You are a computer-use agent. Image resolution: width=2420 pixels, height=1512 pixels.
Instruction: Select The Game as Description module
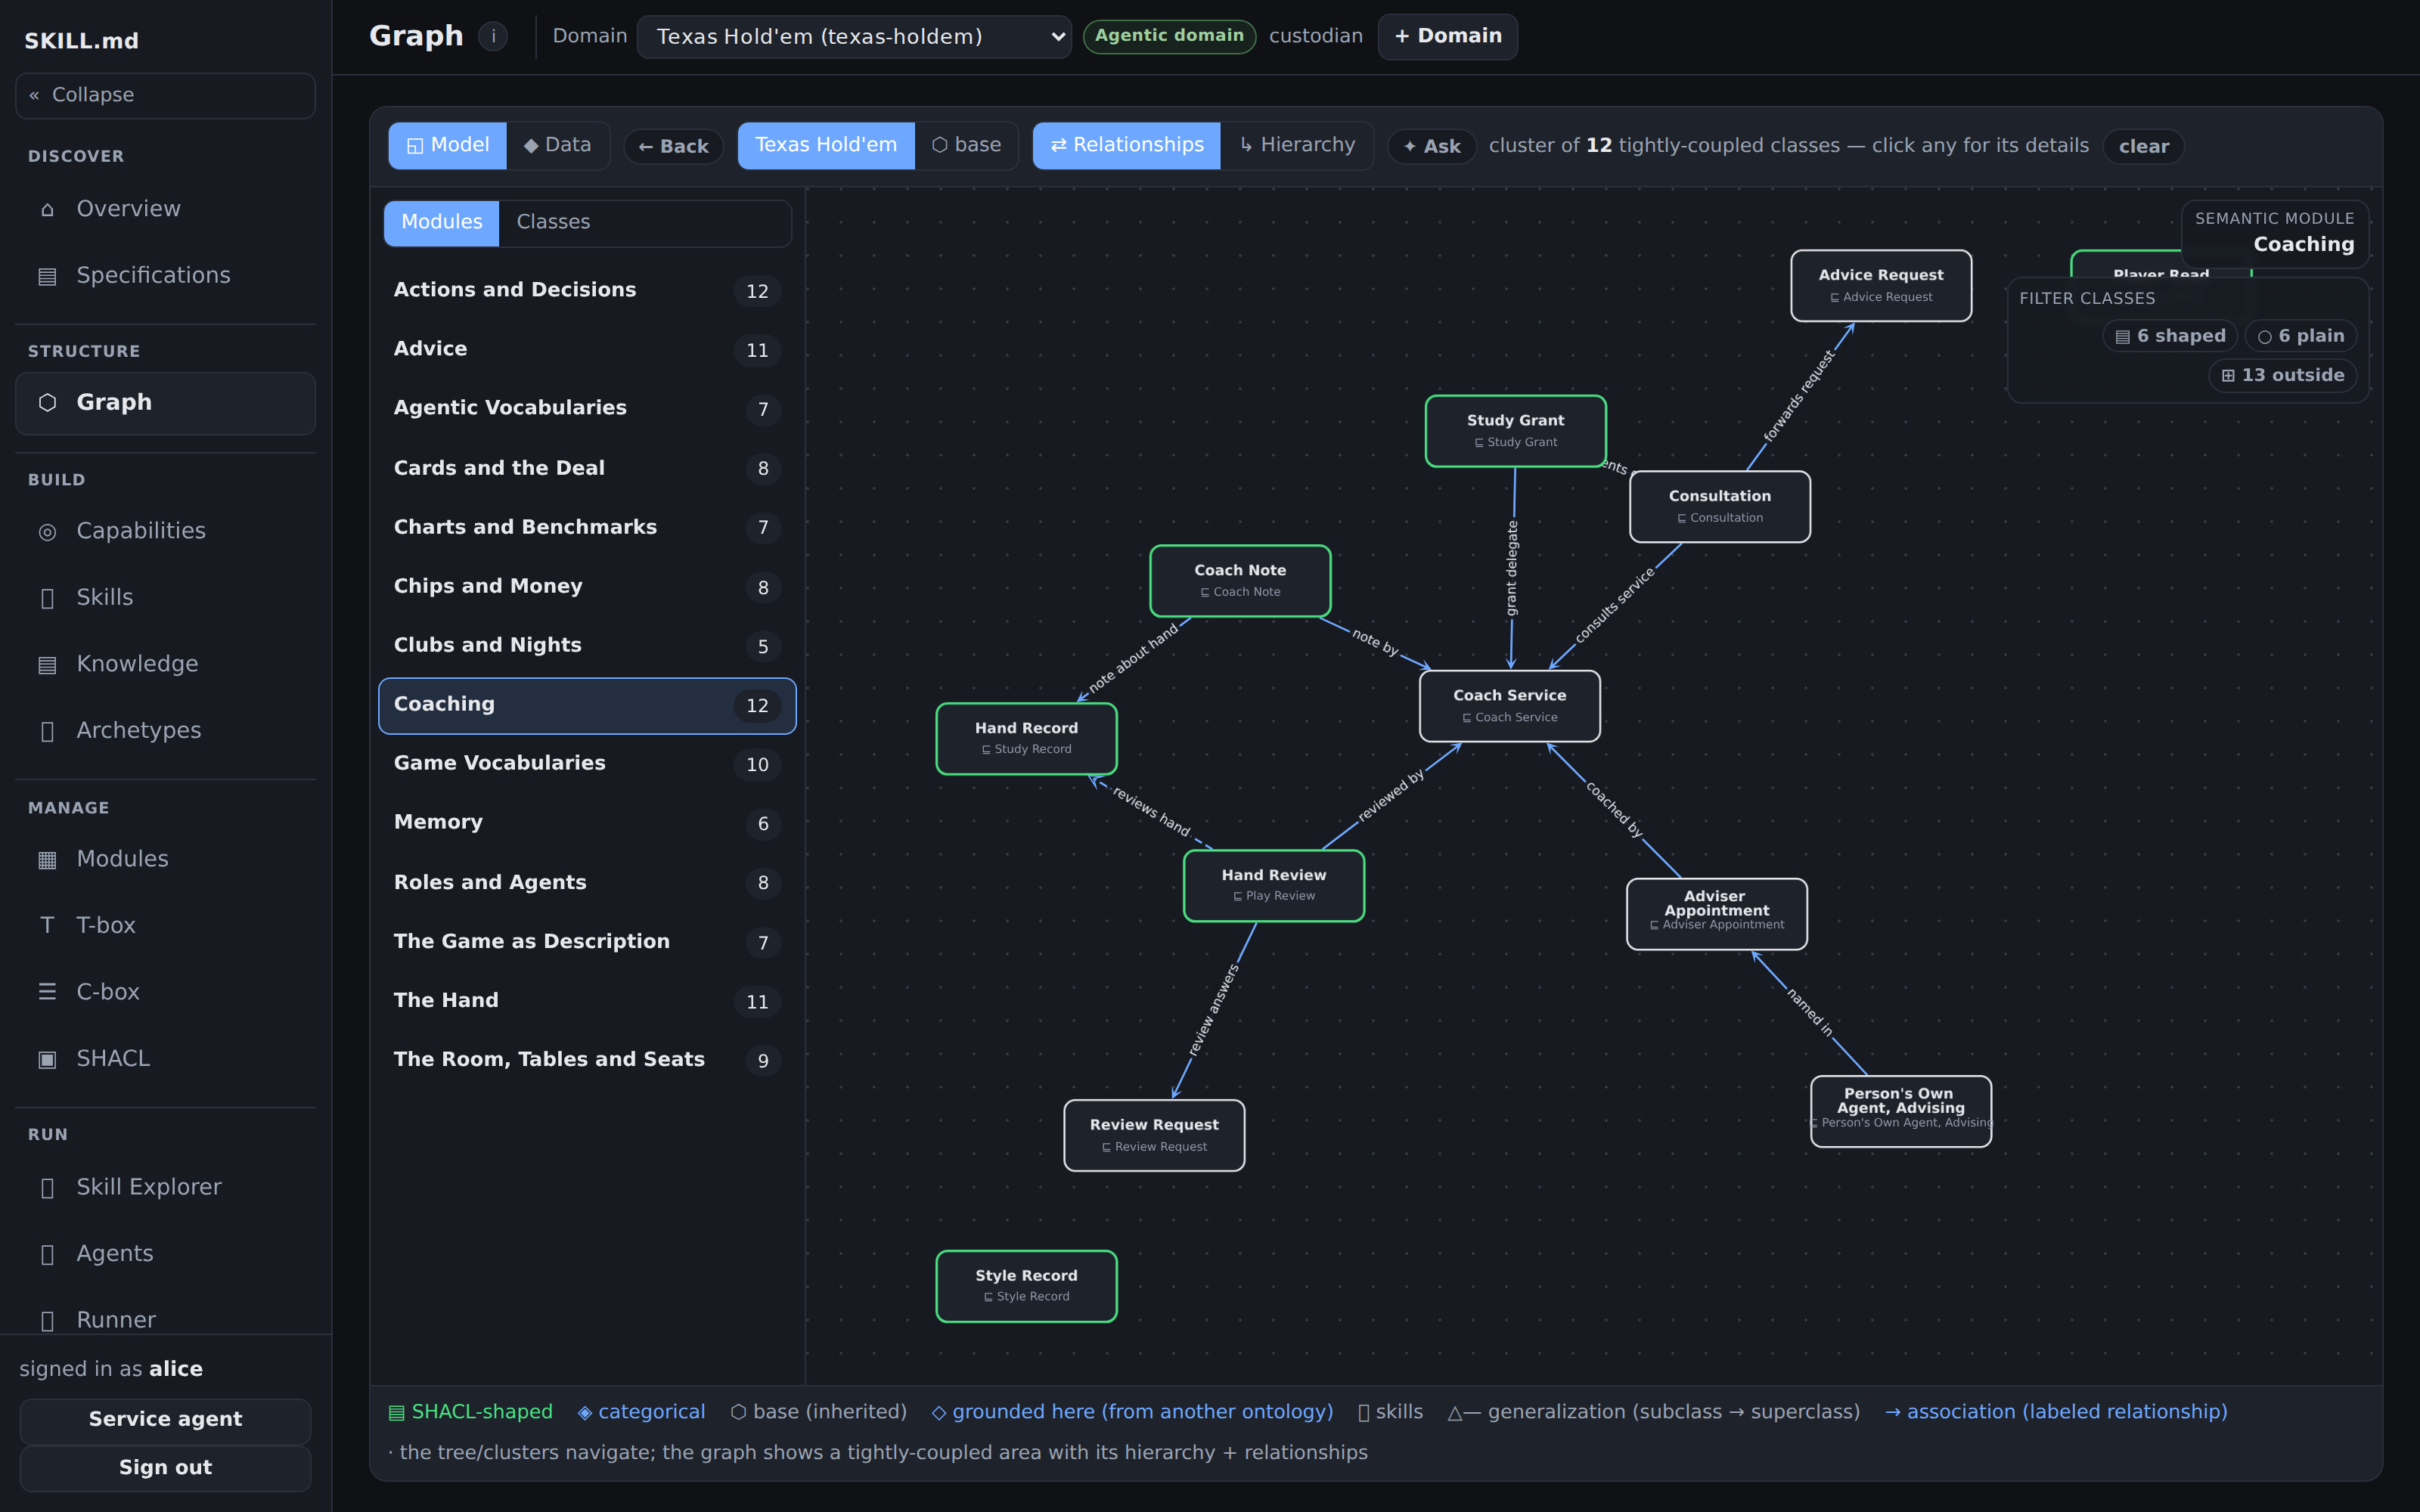point(587,941)
